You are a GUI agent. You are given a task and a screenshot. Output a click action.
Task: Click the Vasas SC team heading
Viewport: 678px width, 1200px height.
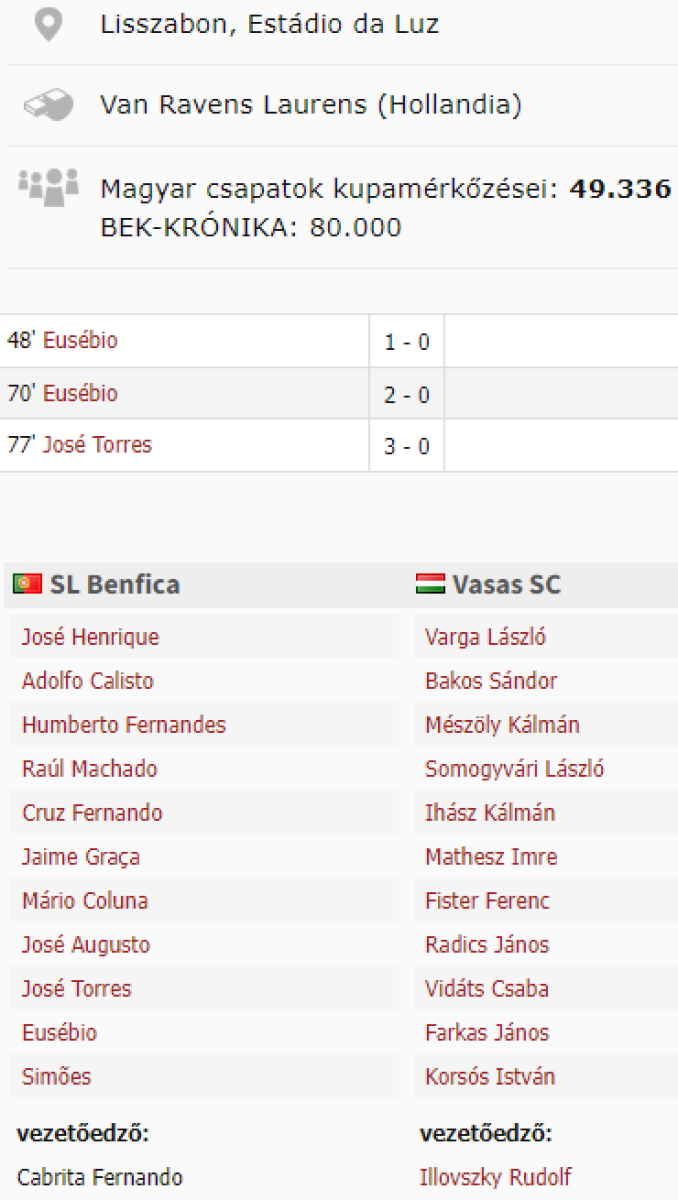coord(506,584)
